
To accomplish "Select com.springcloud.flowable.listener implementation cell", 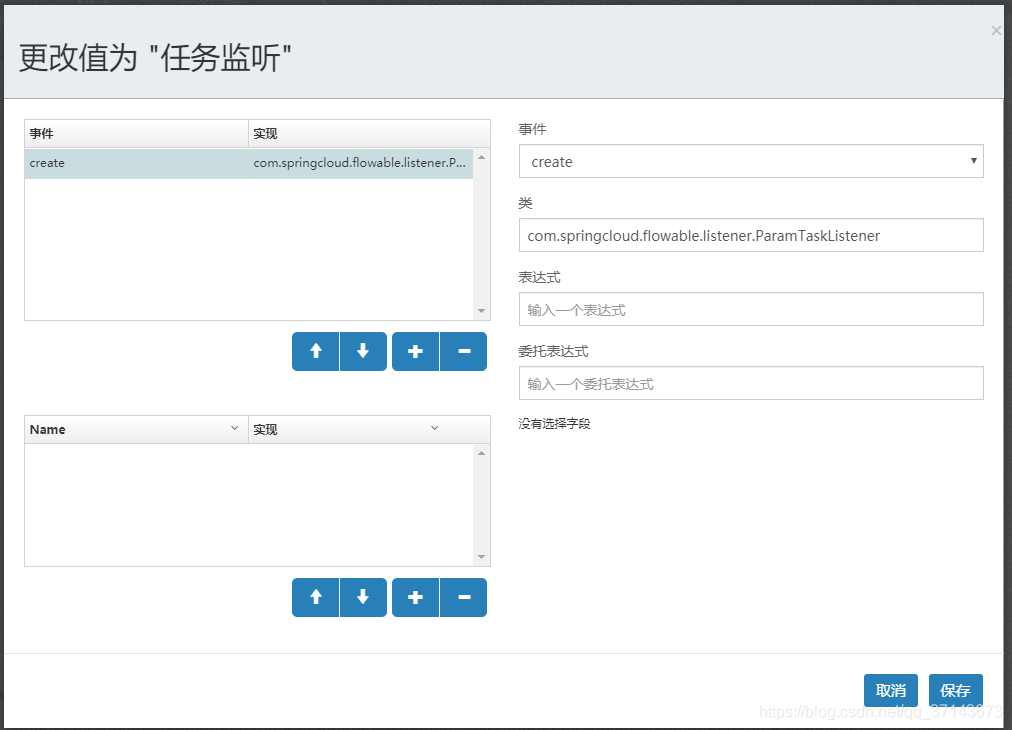I will pos(361,163).
